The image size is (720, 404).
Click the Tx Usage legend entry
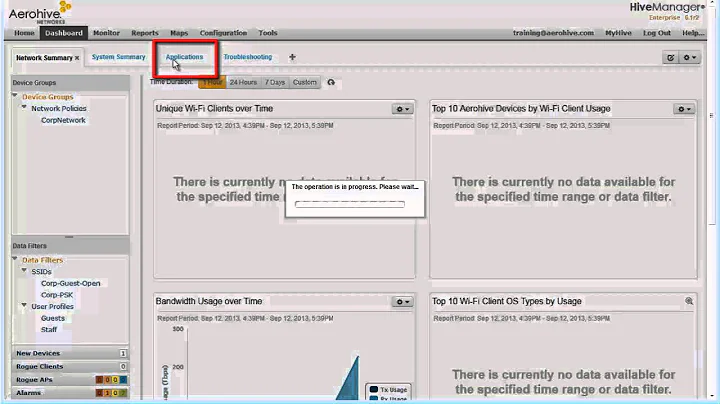pyautogui.click(x=388, y=389)
